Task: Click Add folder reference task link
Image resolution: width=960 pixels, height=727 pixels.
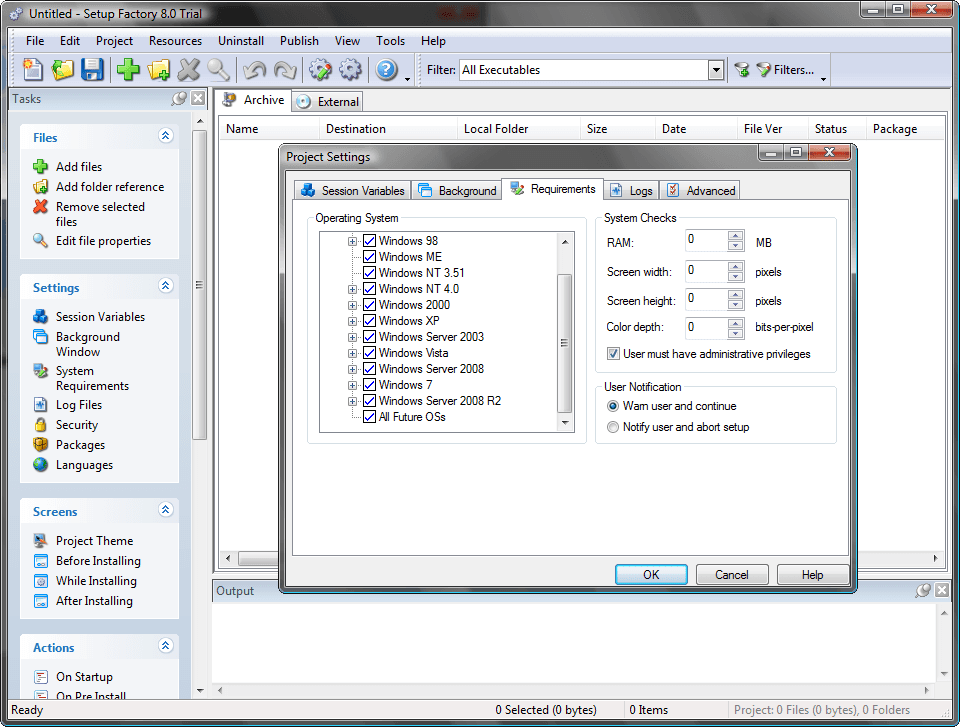Action: [110, 187]
